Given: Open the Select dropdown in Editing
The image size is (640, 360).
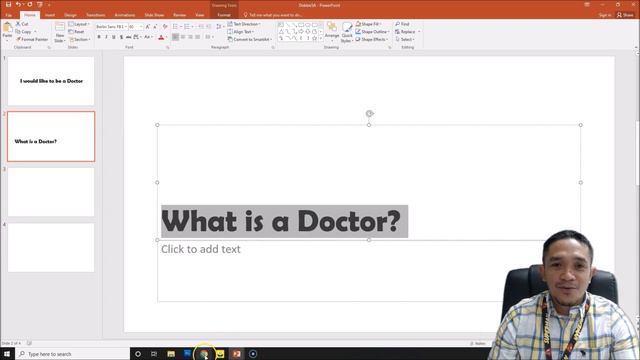Looking at the screenshot, I should click(x=405, y=40).
